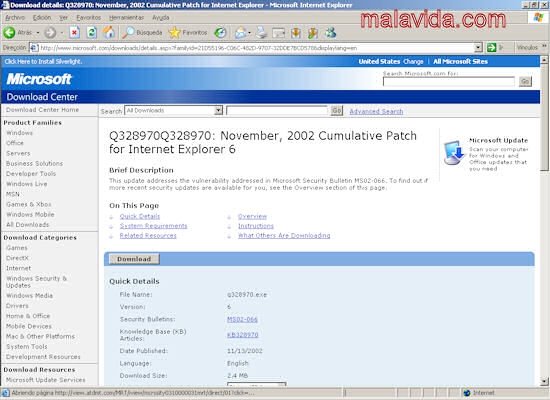Open the Búsqueda search pane
Image resolution: width=550 pixels, height=400 pixels.
[x=142, y=33]
